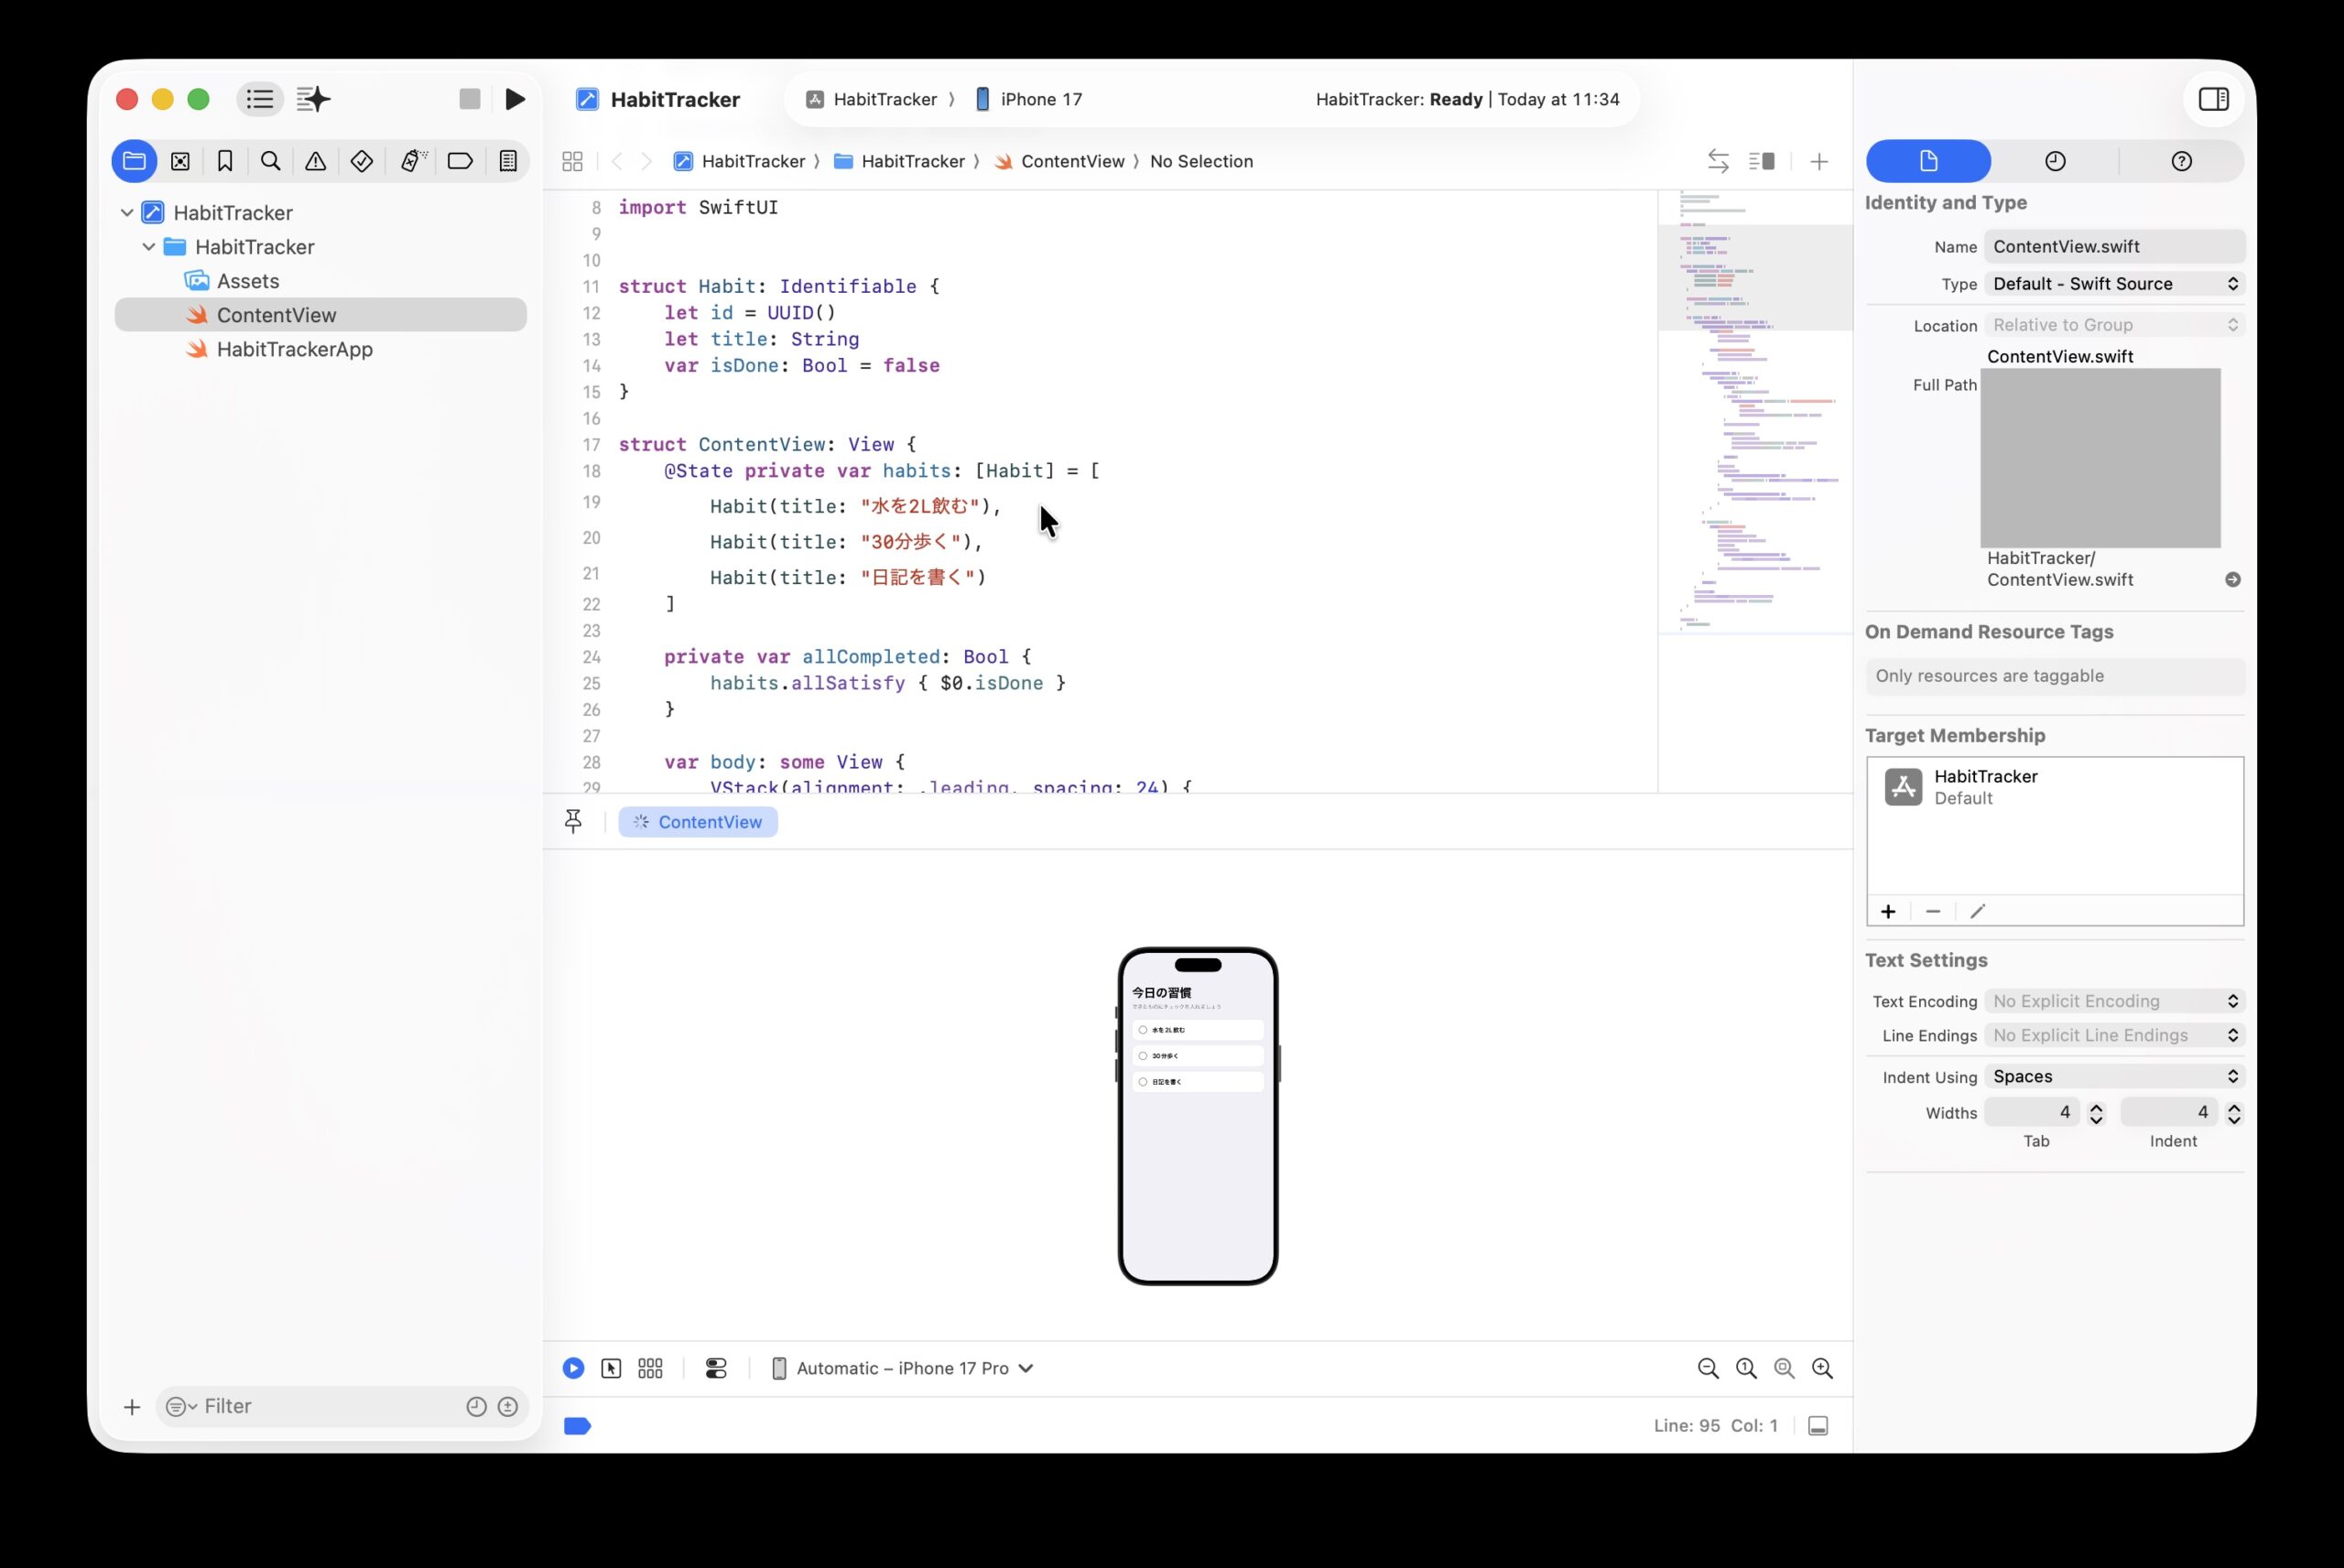
Task: Open the Line Endings dropdown
Action: [x=2114, y=1035]
